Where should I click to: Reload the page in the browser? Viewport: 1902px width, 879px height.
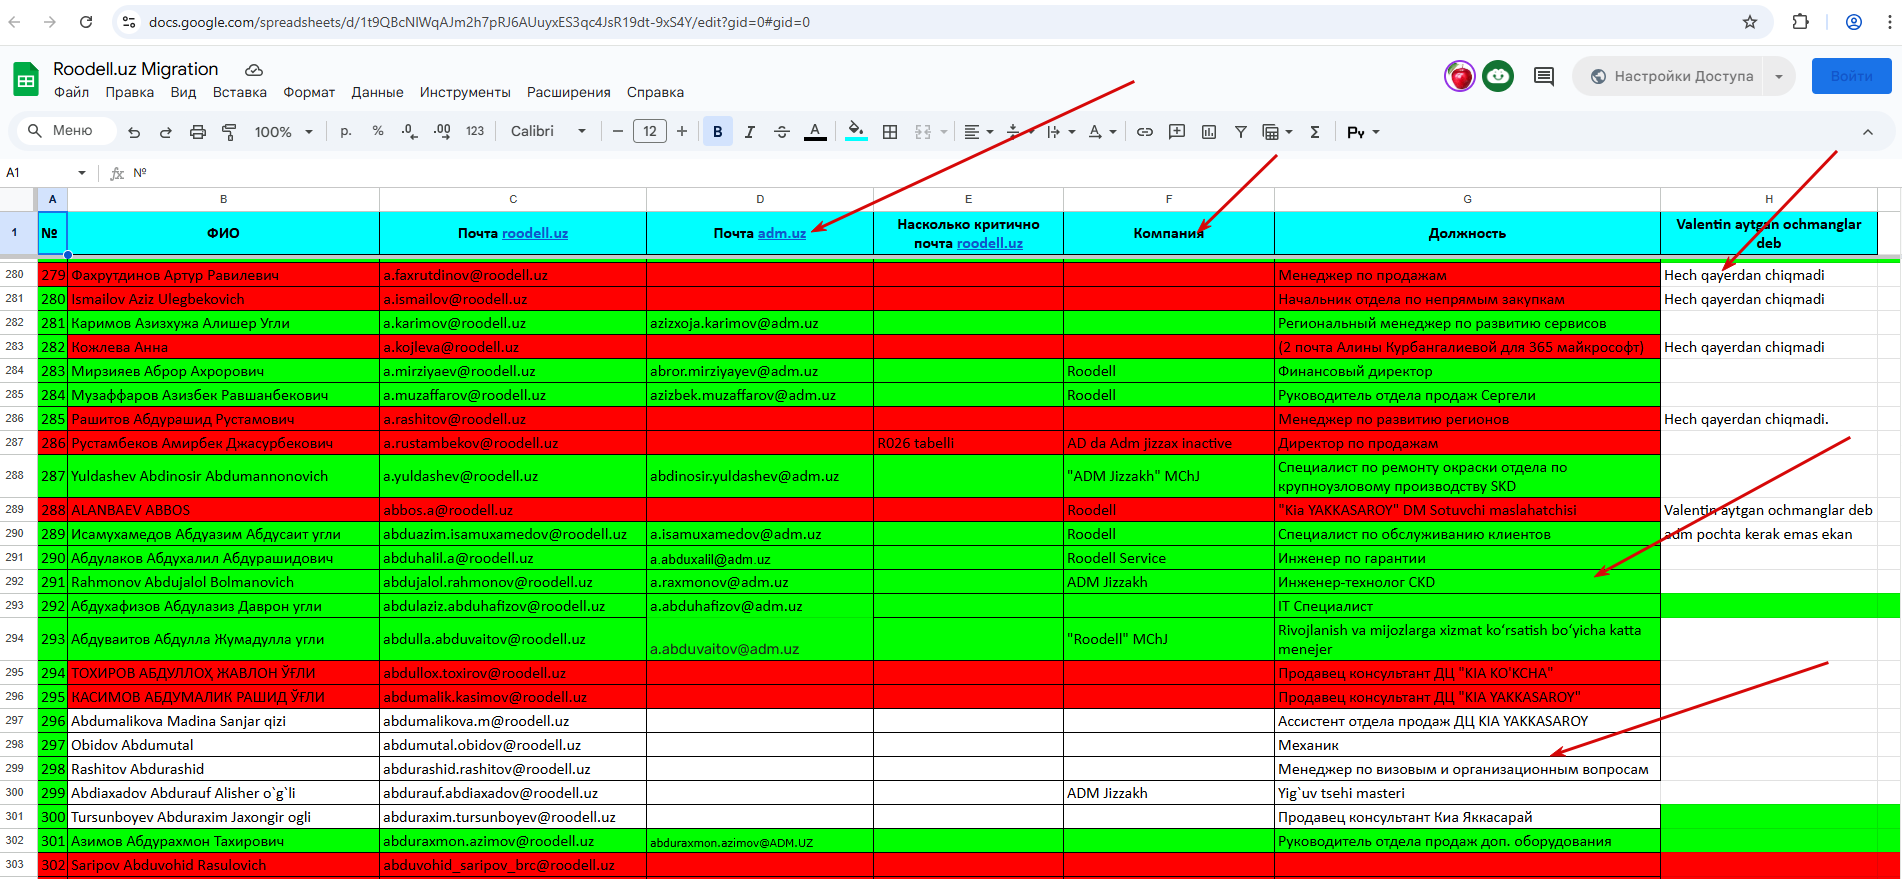(86, 22)
